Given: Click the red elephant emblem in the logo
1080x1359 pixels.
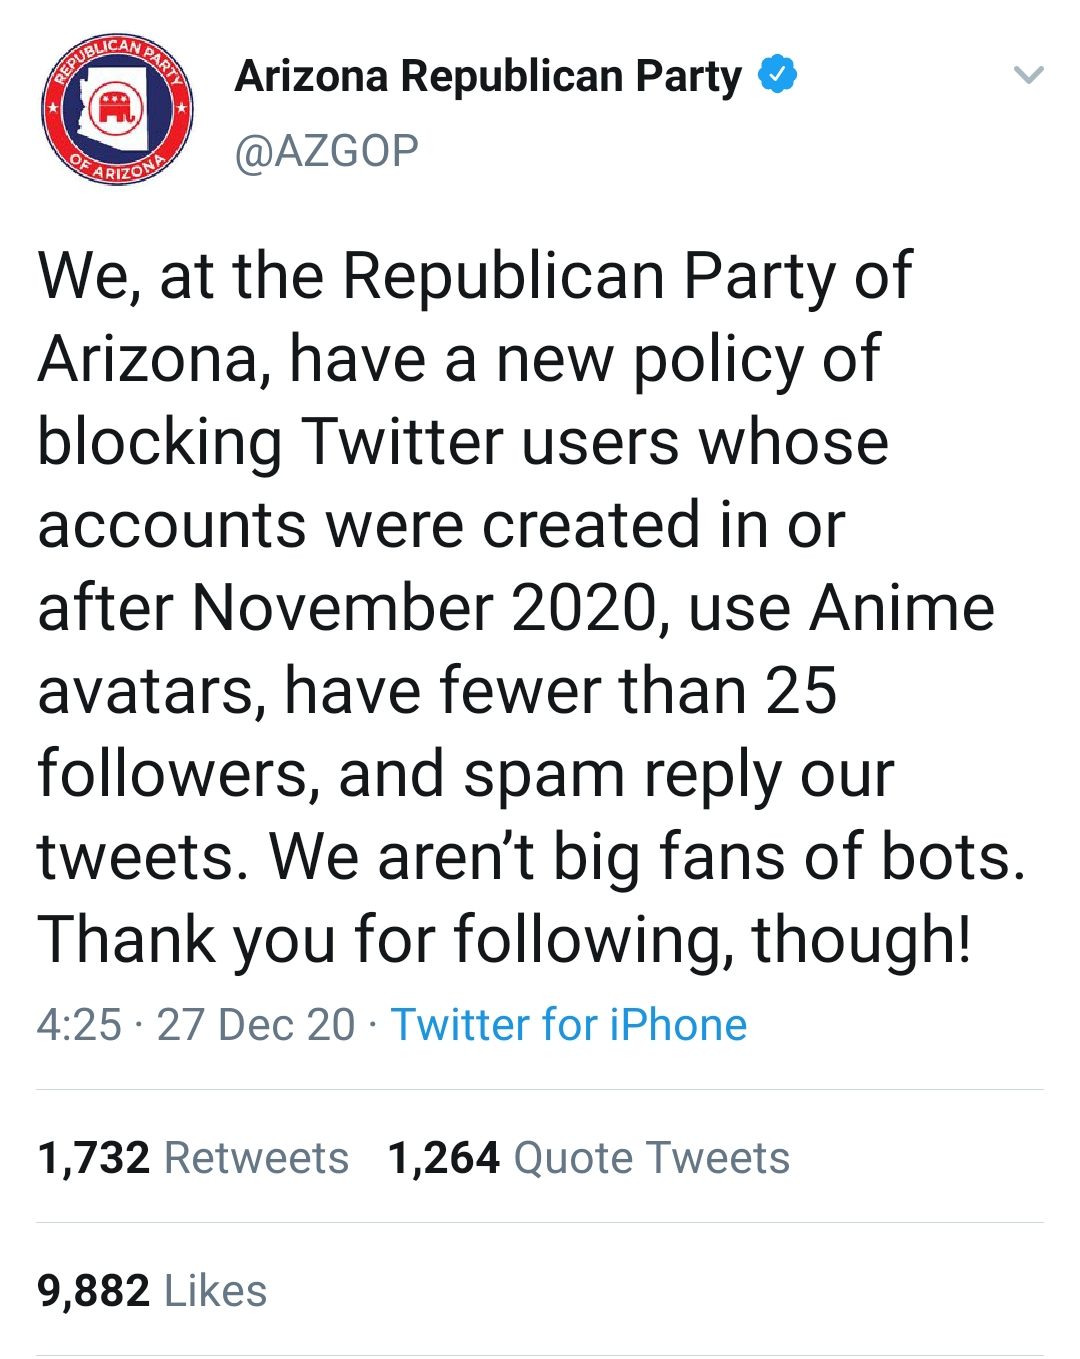Looking at the screenshot, I should pos(117,105).
